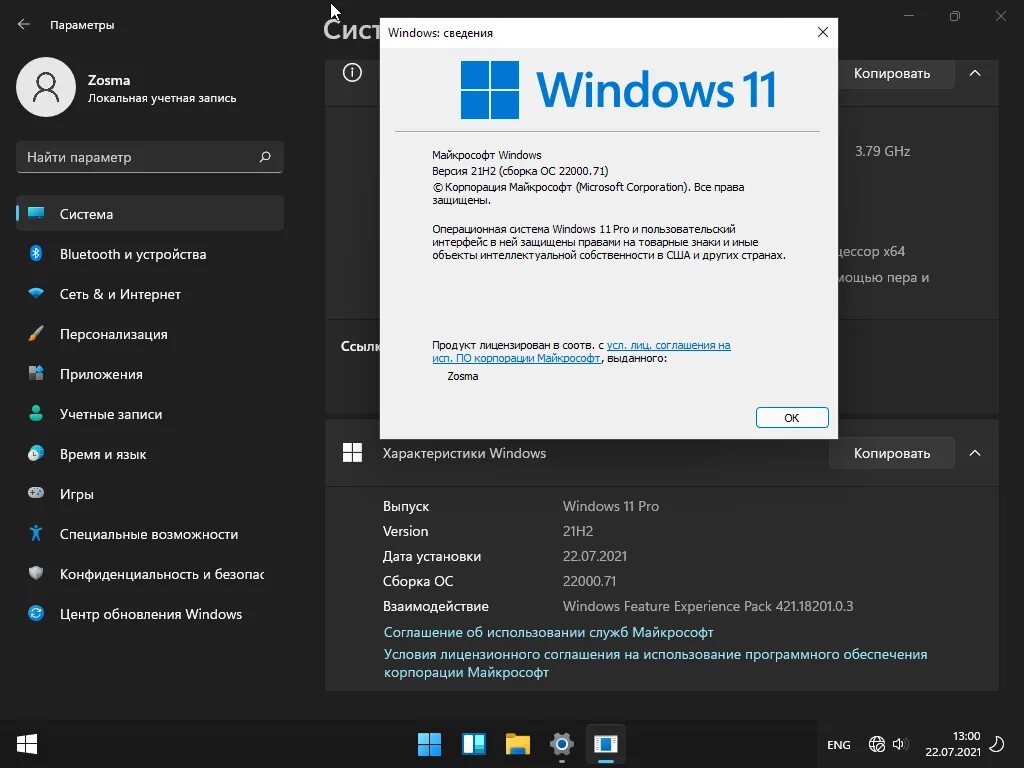Click the back arrow in Settings

point(21,24)
